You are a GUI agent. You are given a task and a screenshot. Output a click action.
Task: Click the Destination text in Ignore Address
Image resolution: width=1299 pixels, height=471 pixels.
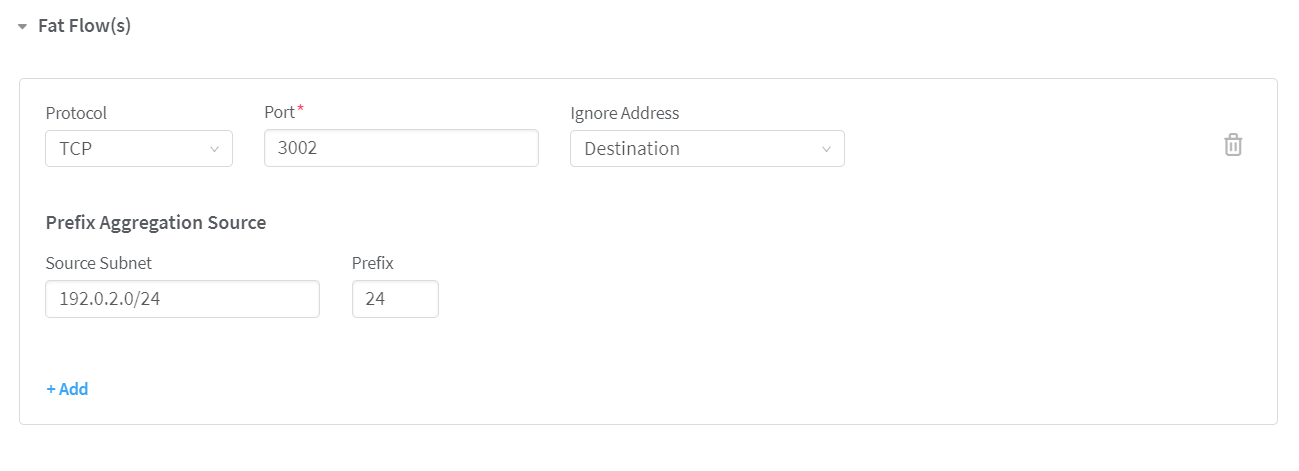(632, 149)
